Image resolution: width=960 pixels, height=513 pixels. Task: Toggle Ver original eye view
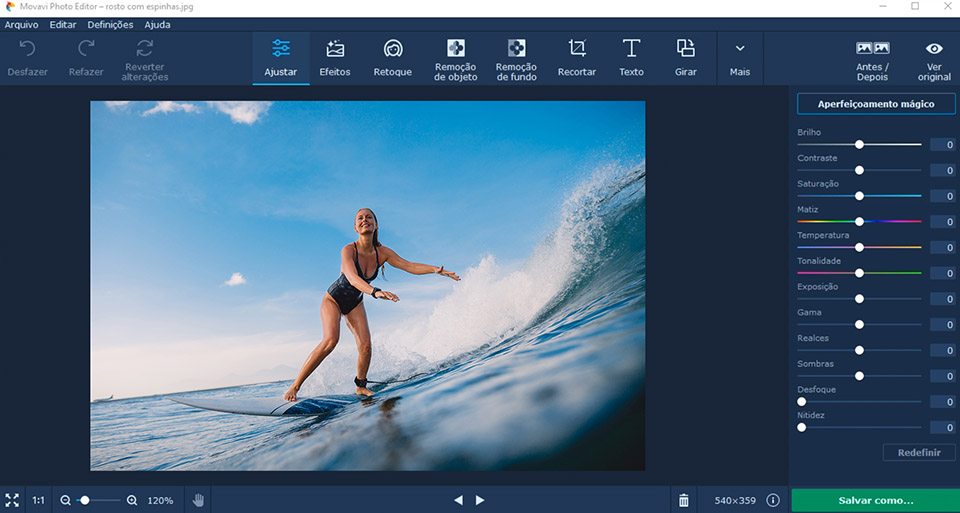click(x=933, y=59)
